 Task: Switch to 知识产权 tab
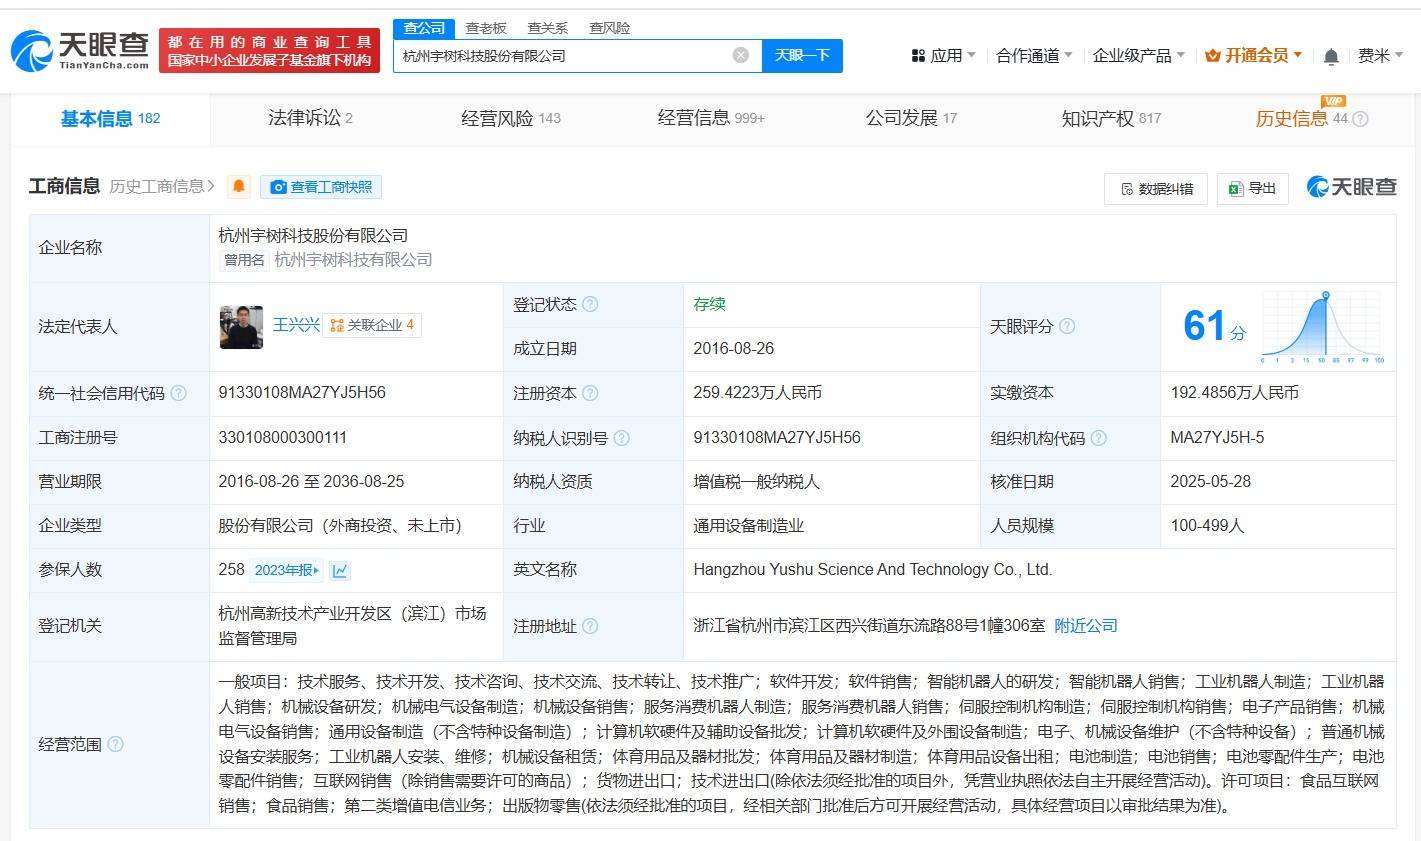1111,118
